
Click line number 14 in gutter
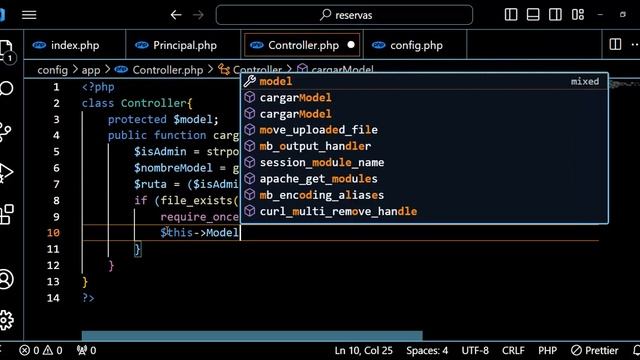coord(53,298)
